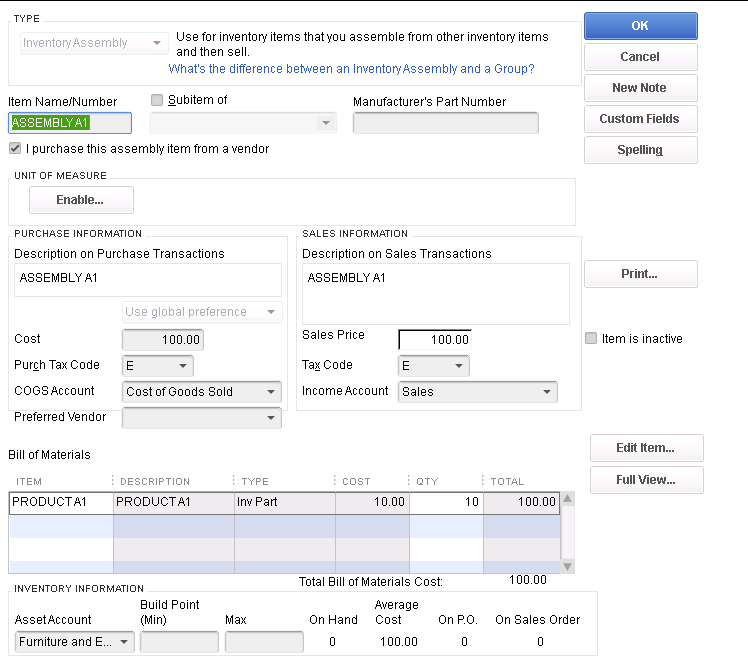Click the OK button
Screen dimensions: 748x670
click(x=640, y=26)
